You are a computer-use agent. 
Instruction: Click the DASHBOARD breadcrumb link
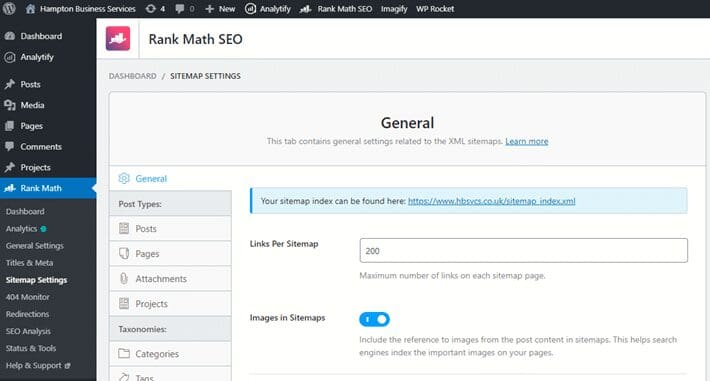132,76
